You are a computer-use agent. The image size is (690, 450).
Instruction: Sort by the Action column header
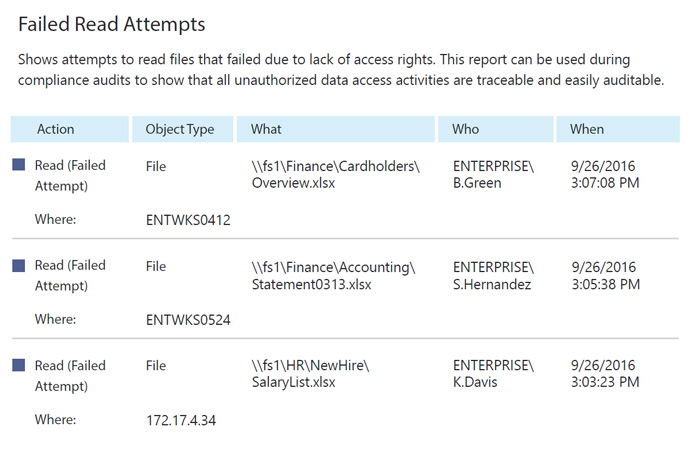point(70,129)
